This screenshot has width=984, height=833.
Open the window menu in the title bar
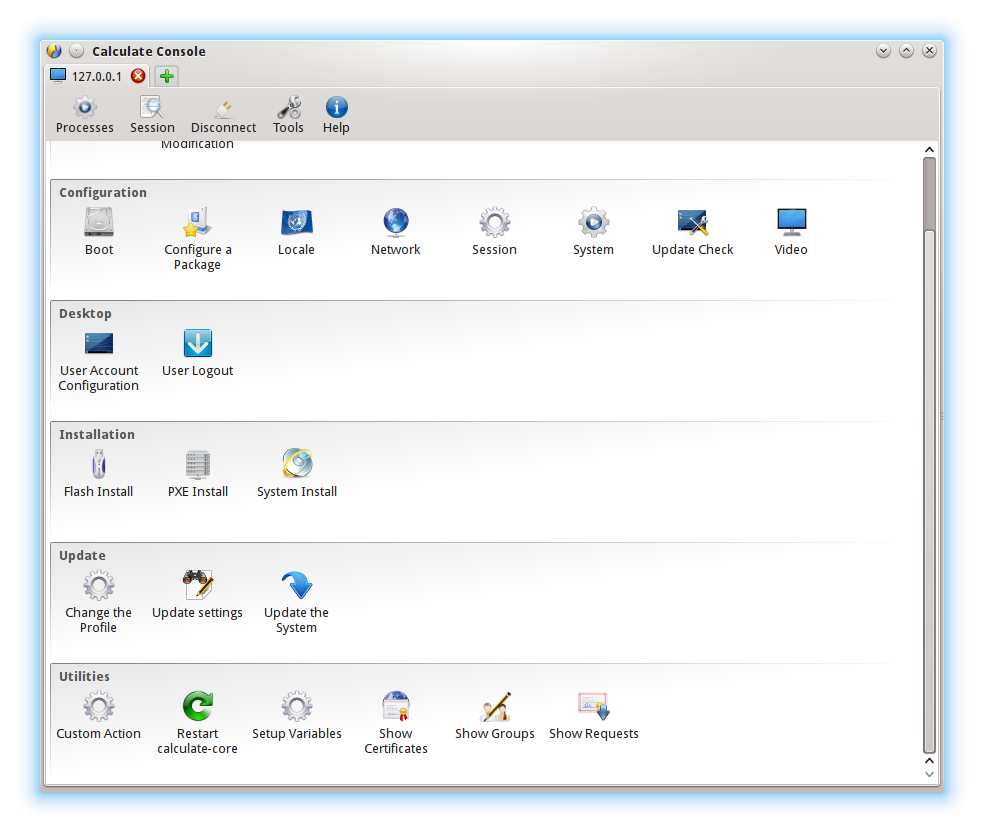tap(76, 51)
